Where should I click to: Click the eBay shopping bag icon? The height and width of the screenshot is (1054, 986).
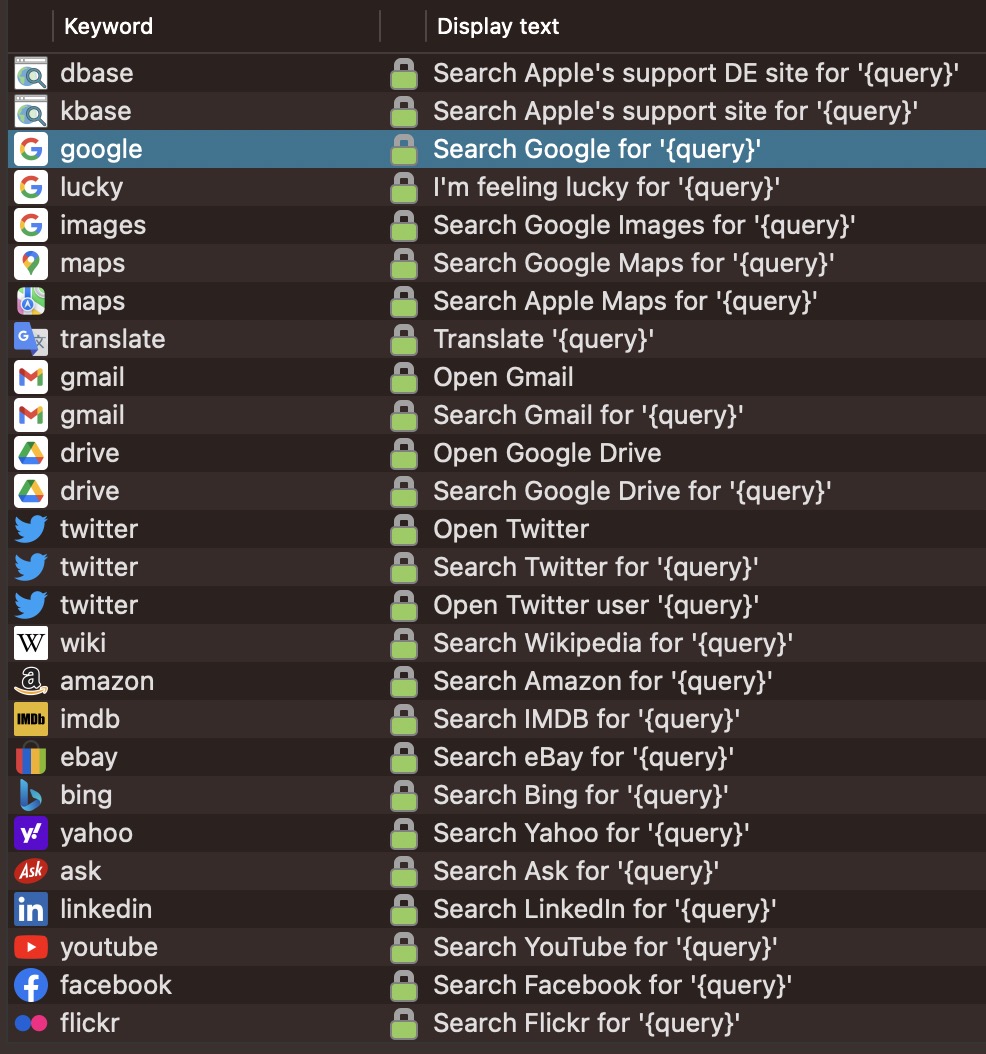31,757
